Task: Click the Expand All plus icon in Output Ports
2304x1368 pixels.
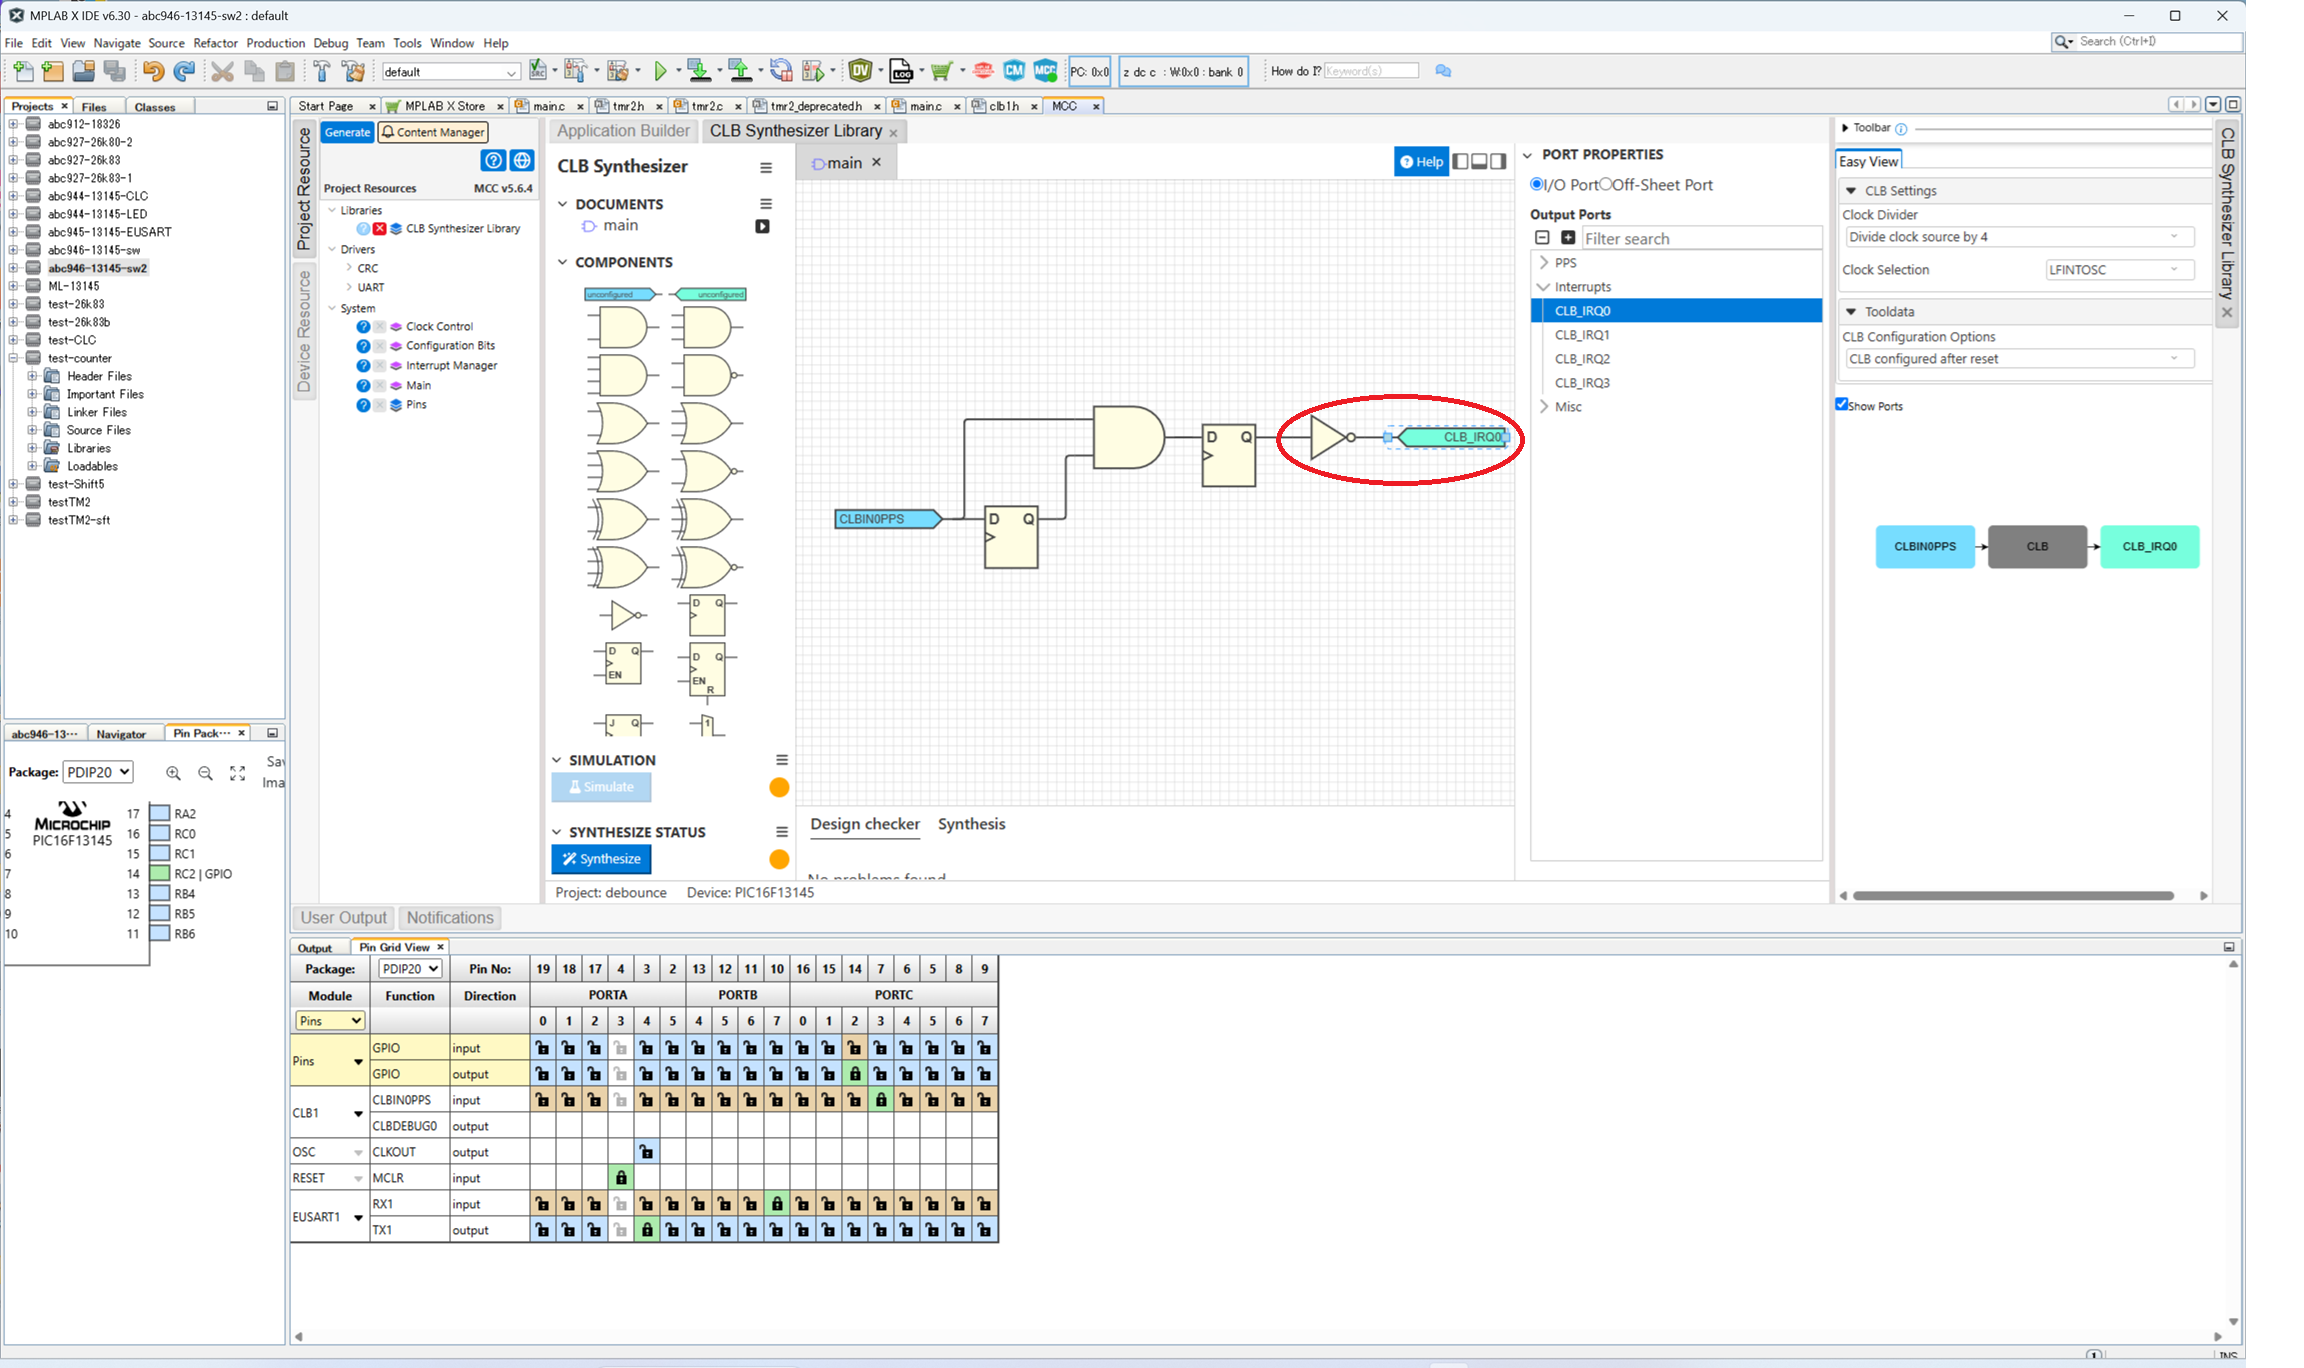Action: click(x=1568, y=238)
